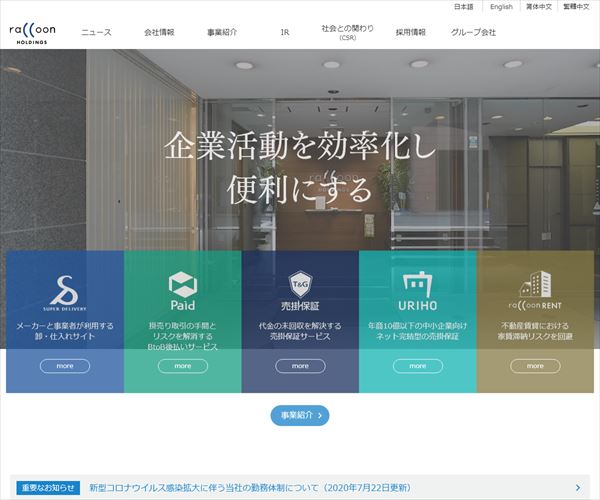Image resolution: width=600 pixels, height=500 pixels.
Task: Click the Raccoon Holdings logo
Action: [33, 33]
